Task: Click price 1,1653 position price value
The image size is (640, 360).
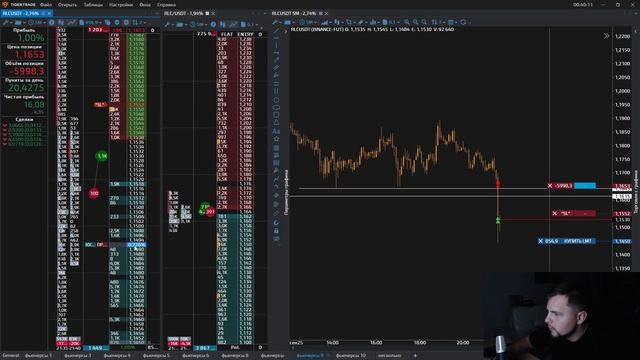Action: 29,54
